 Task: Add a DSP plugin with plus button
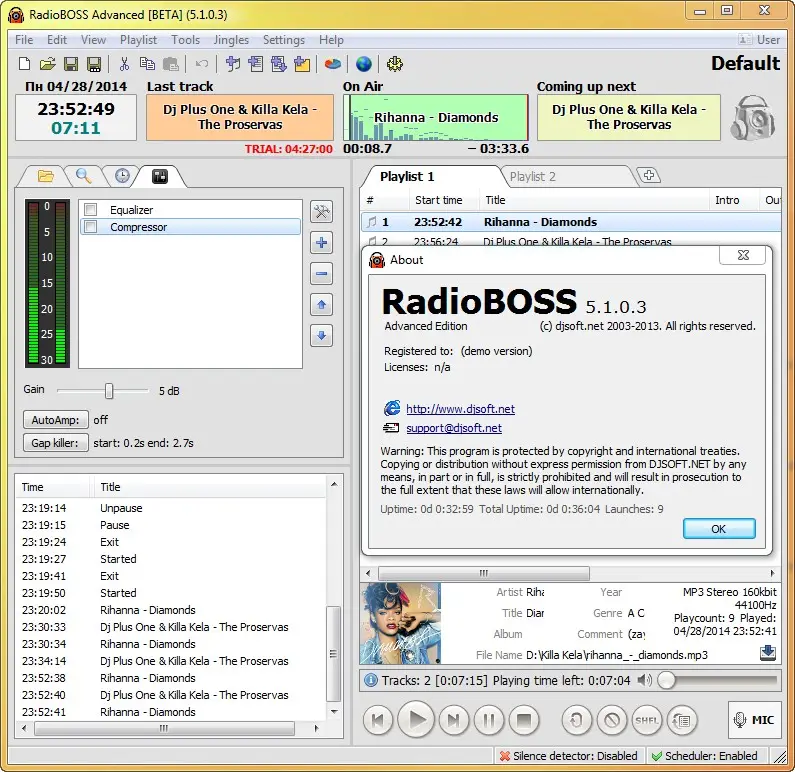321,243
